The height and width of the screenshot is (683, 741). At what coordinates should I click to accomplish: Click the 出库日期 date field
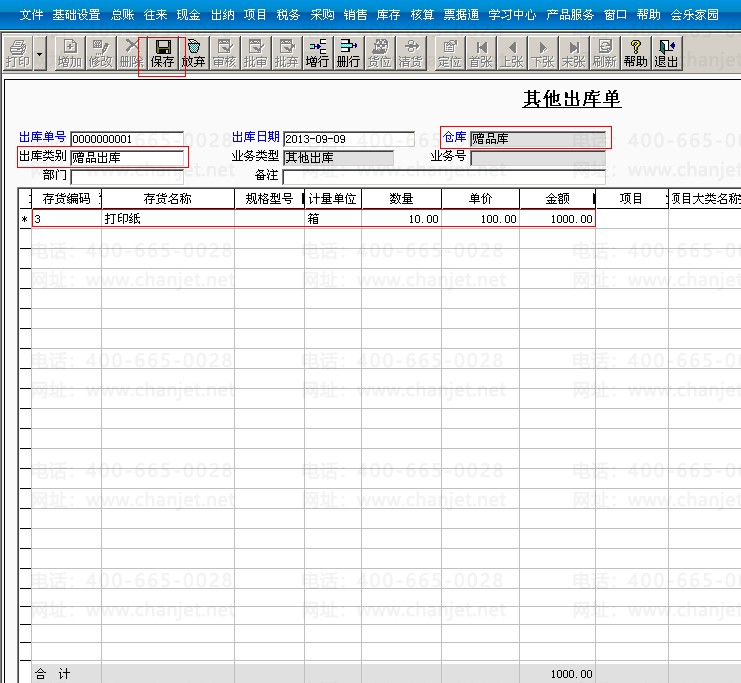tap(348, 139)
